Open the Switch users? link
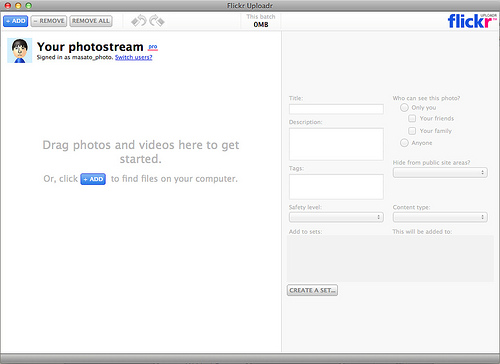 point(134,57)
